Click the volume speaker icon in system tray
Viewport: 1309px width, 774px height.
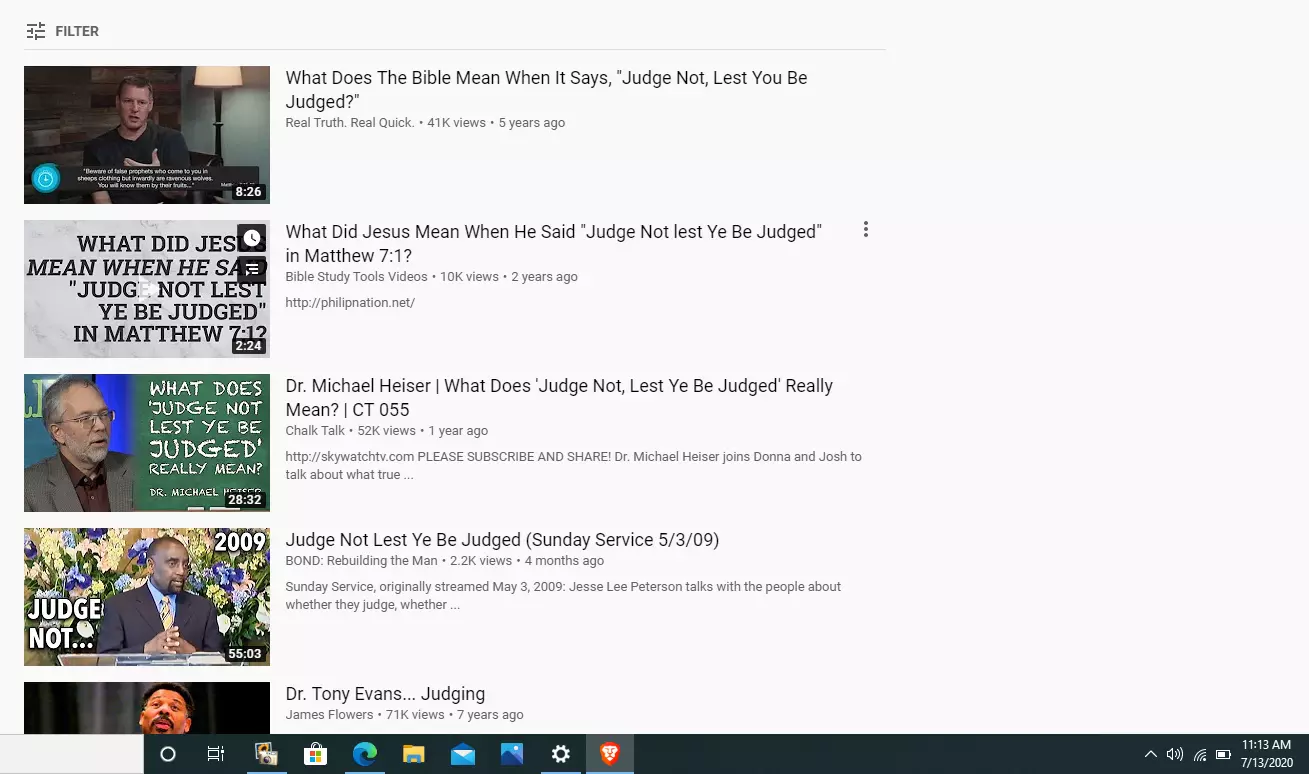(x=1174, y=754)
